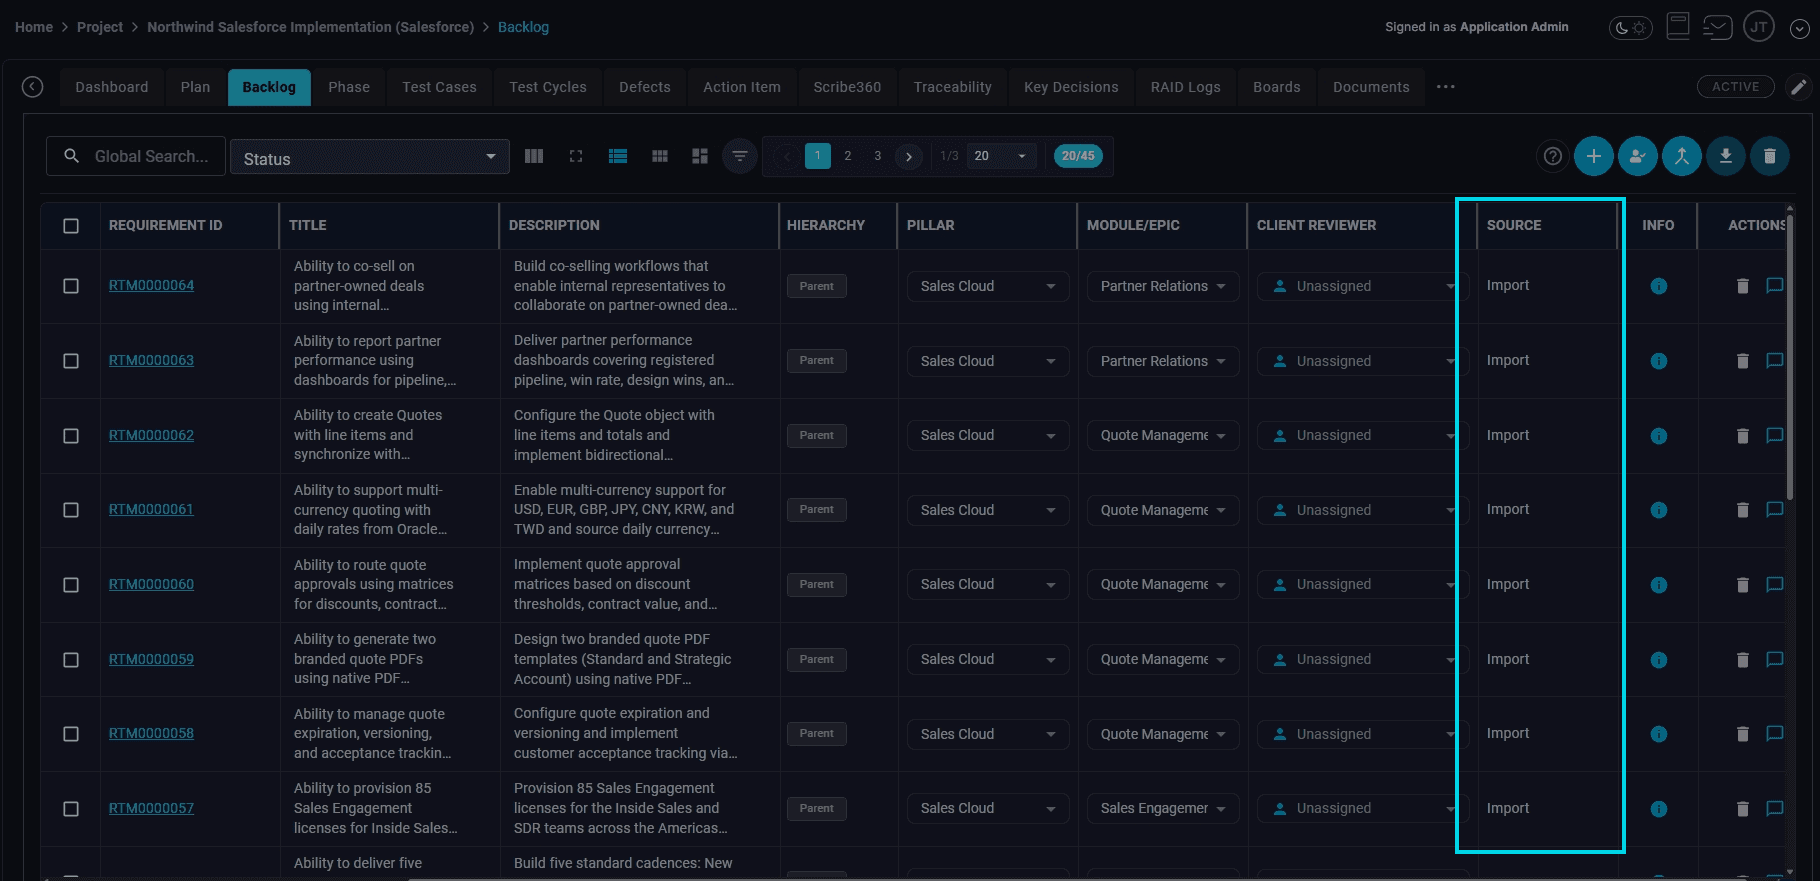The width and height of the screenshot is (1820, 881).
Task: Open the Status filter dropdown
Action: tap(370, 158)
